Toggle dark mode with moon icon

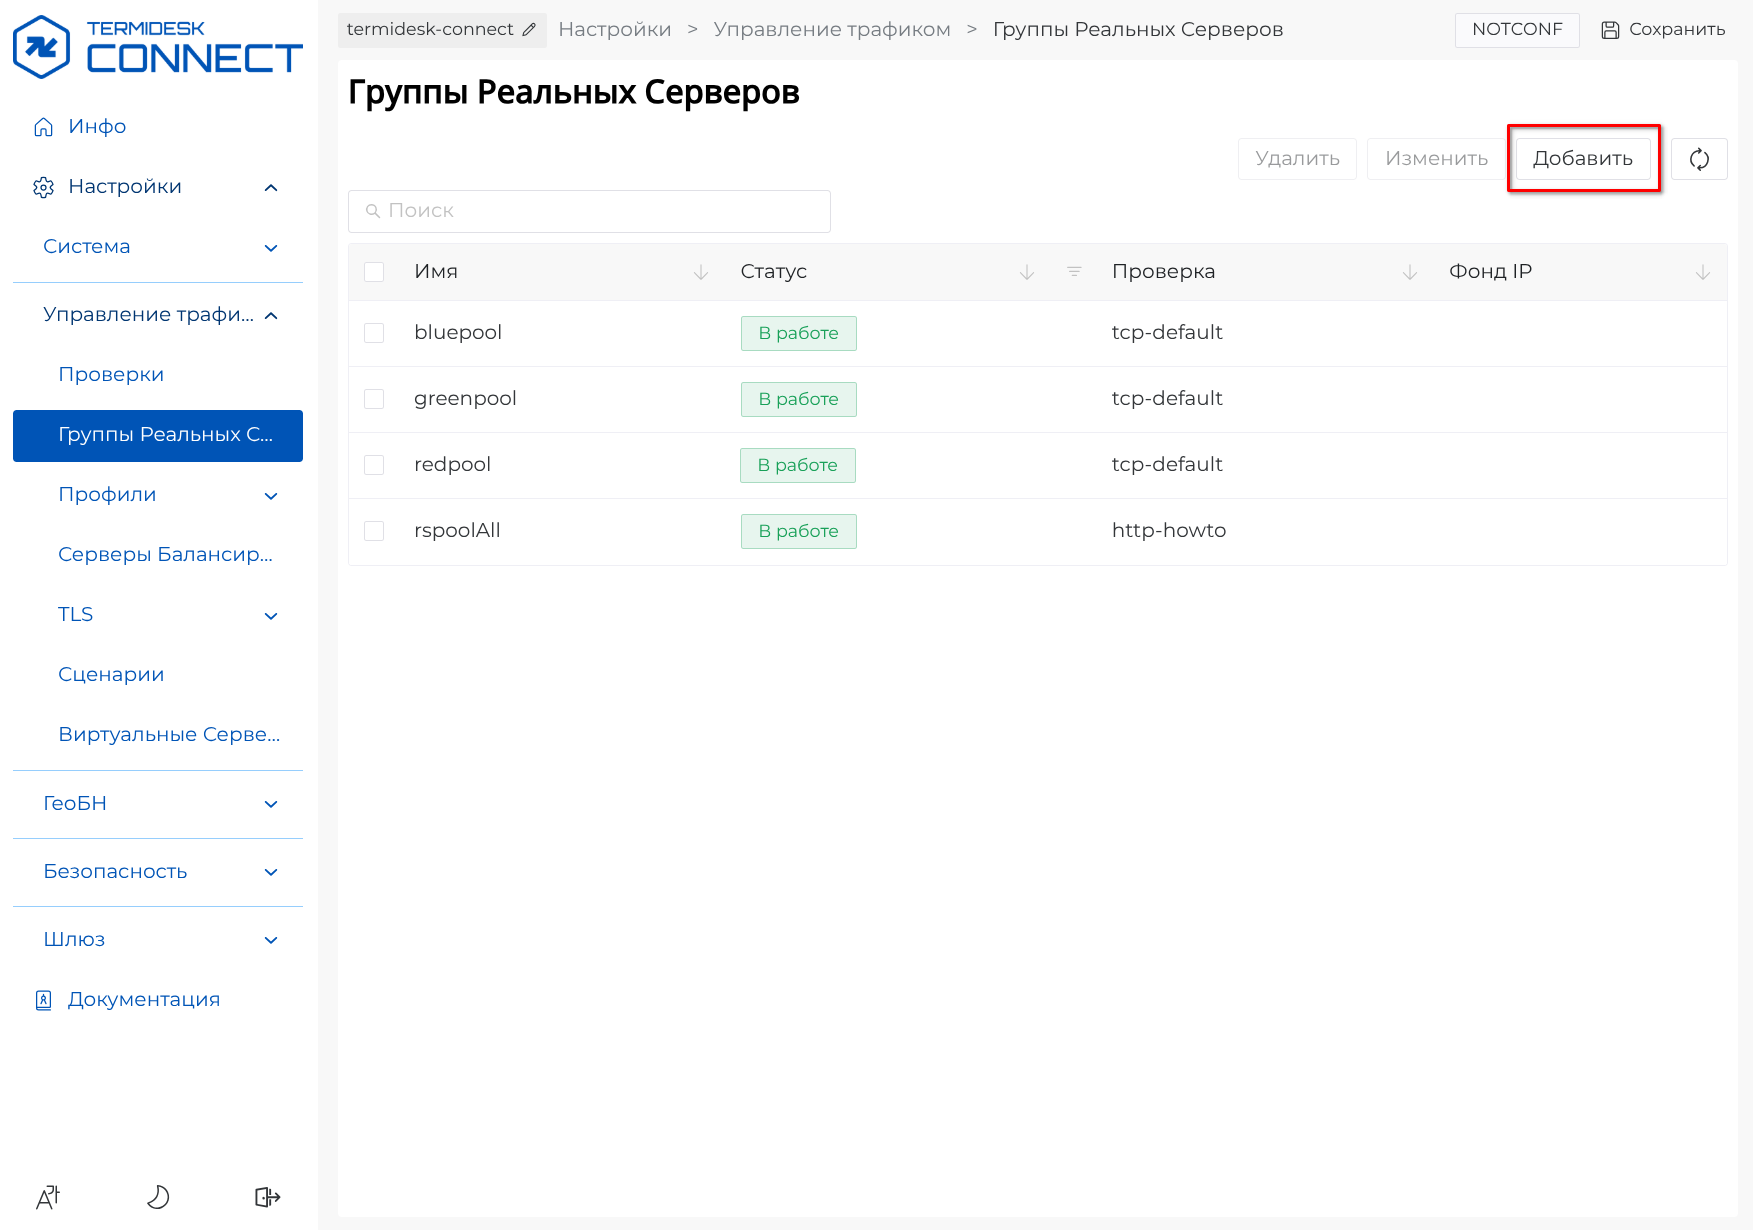tap(158, 1197)
